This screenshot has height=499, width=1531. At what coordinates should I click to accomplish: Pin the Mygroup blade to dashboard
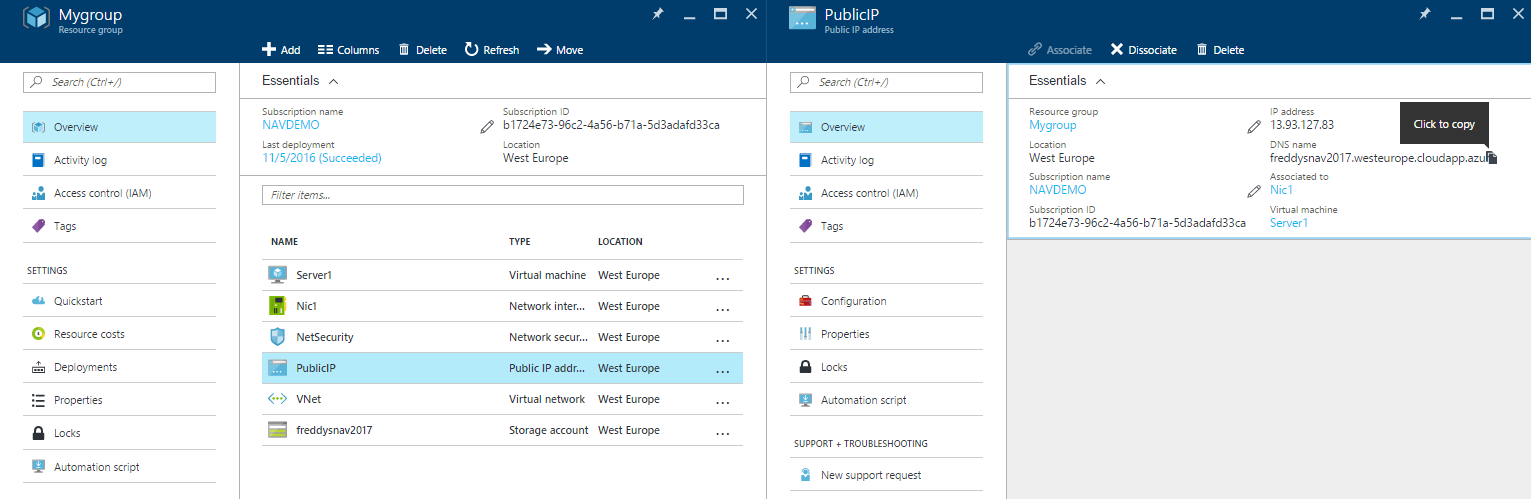click(657, 15)
